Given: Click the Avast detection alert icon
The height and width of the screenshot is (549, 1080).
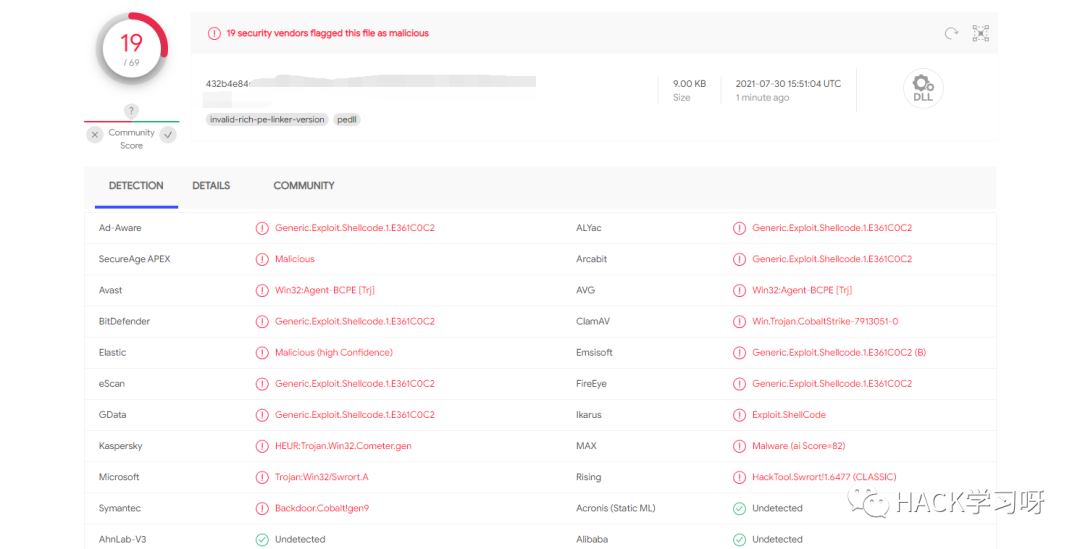Looking at the screenshot, I should [262, 290].
